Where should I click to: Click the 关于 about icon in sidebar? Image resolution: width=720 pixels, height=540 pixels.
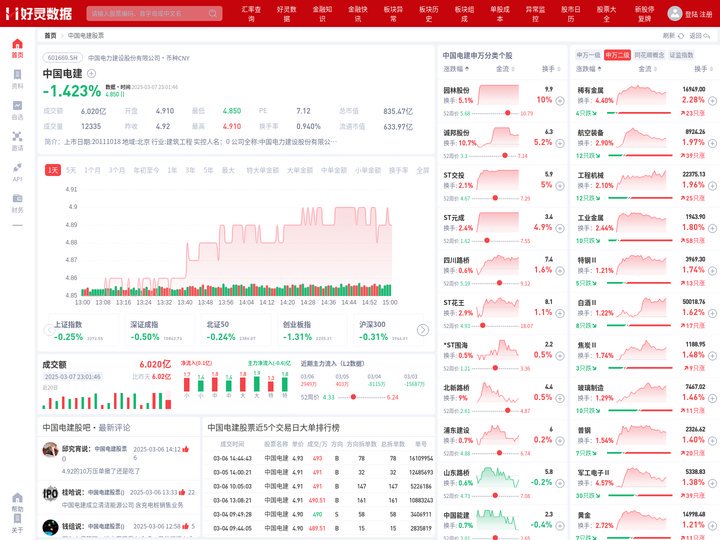pos(17,518)
